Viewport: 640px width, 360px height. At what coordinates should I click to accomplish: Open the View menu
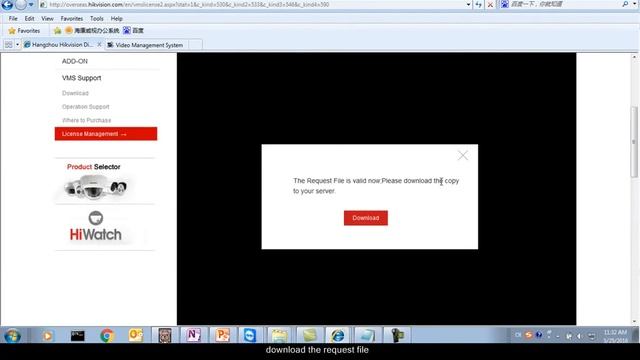[x=47, y=19]
